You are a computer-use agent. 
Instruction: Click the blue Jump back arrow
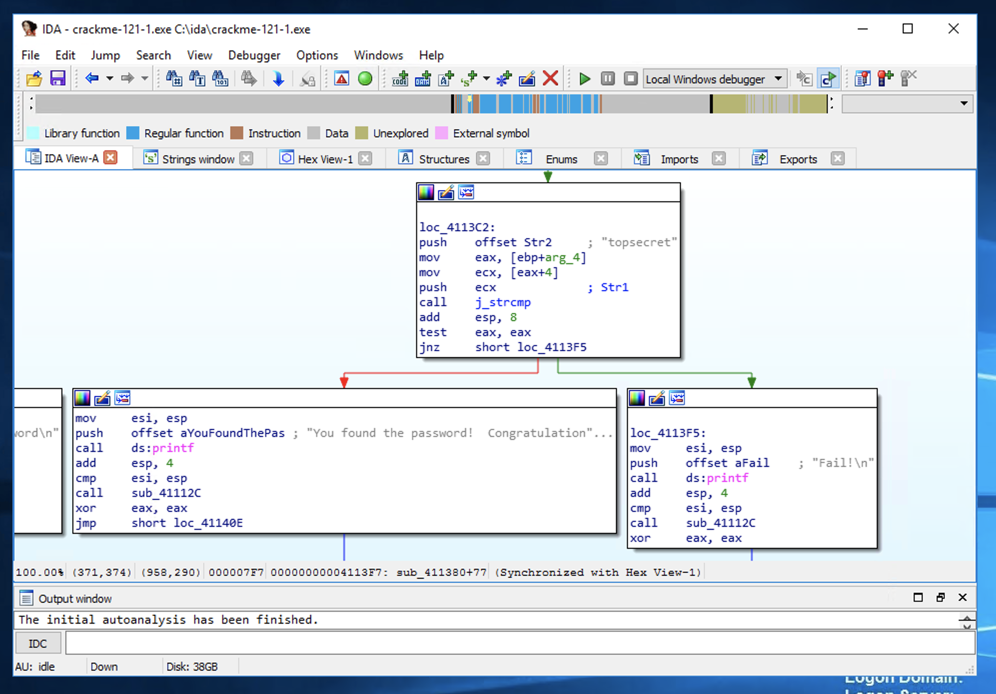click(91, 79)
